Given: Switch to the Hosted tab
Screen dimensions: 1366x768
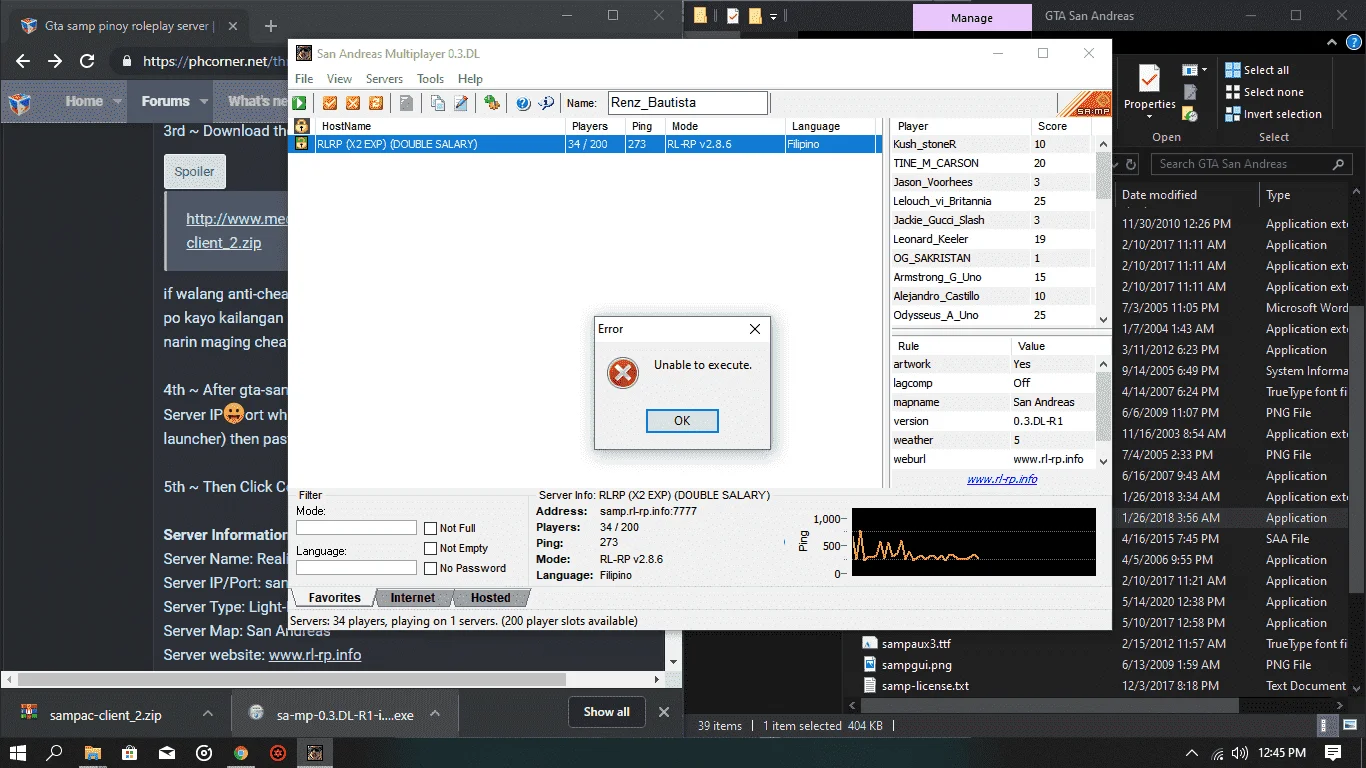Looking at the screenshot, I should [490, 598].
